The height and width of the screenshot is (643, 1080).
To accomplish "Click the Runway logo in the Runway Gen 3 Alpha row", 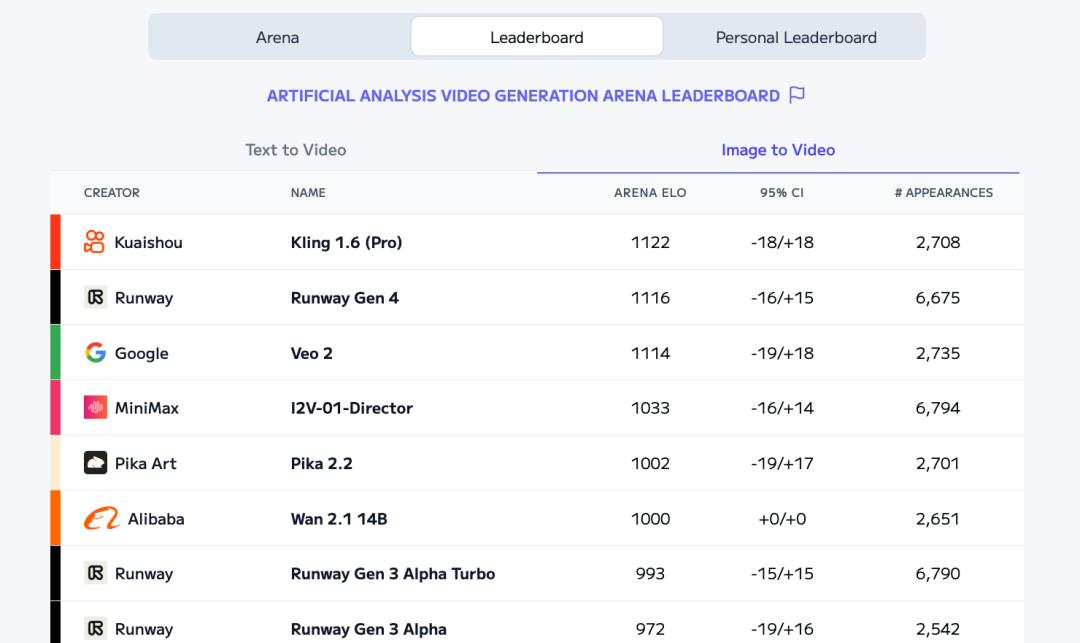I will pyautogui.click(x=95, y=629).
